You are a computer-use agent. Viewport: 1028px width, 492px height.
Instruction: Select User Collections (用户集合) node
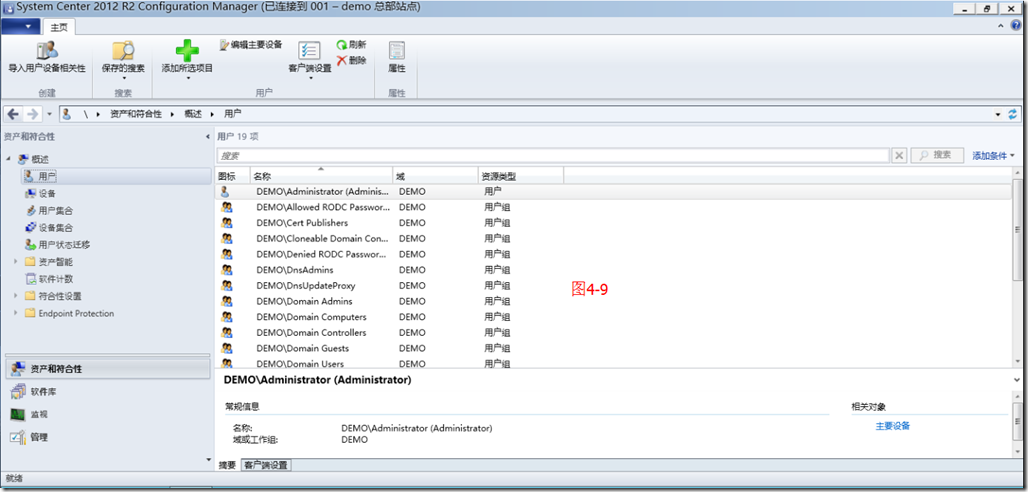49,211
